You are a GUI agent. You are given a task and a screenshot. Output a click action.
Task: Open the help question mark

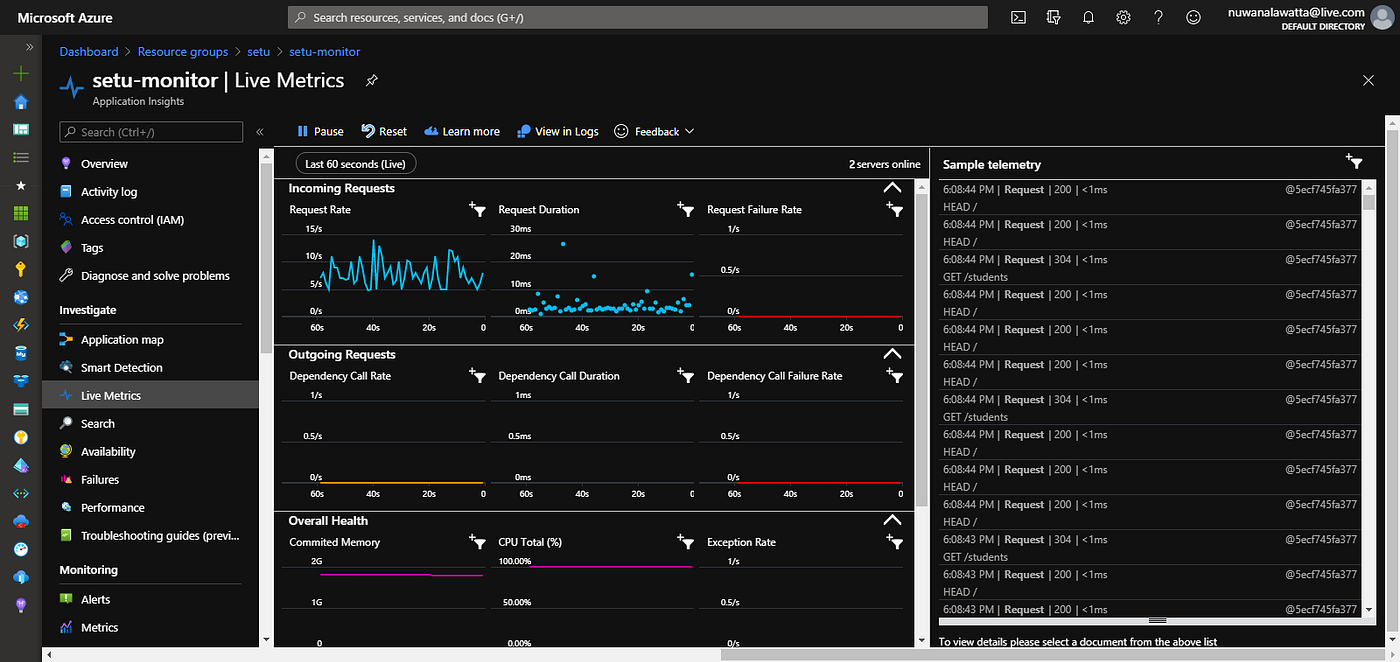tap(1158, 17)
